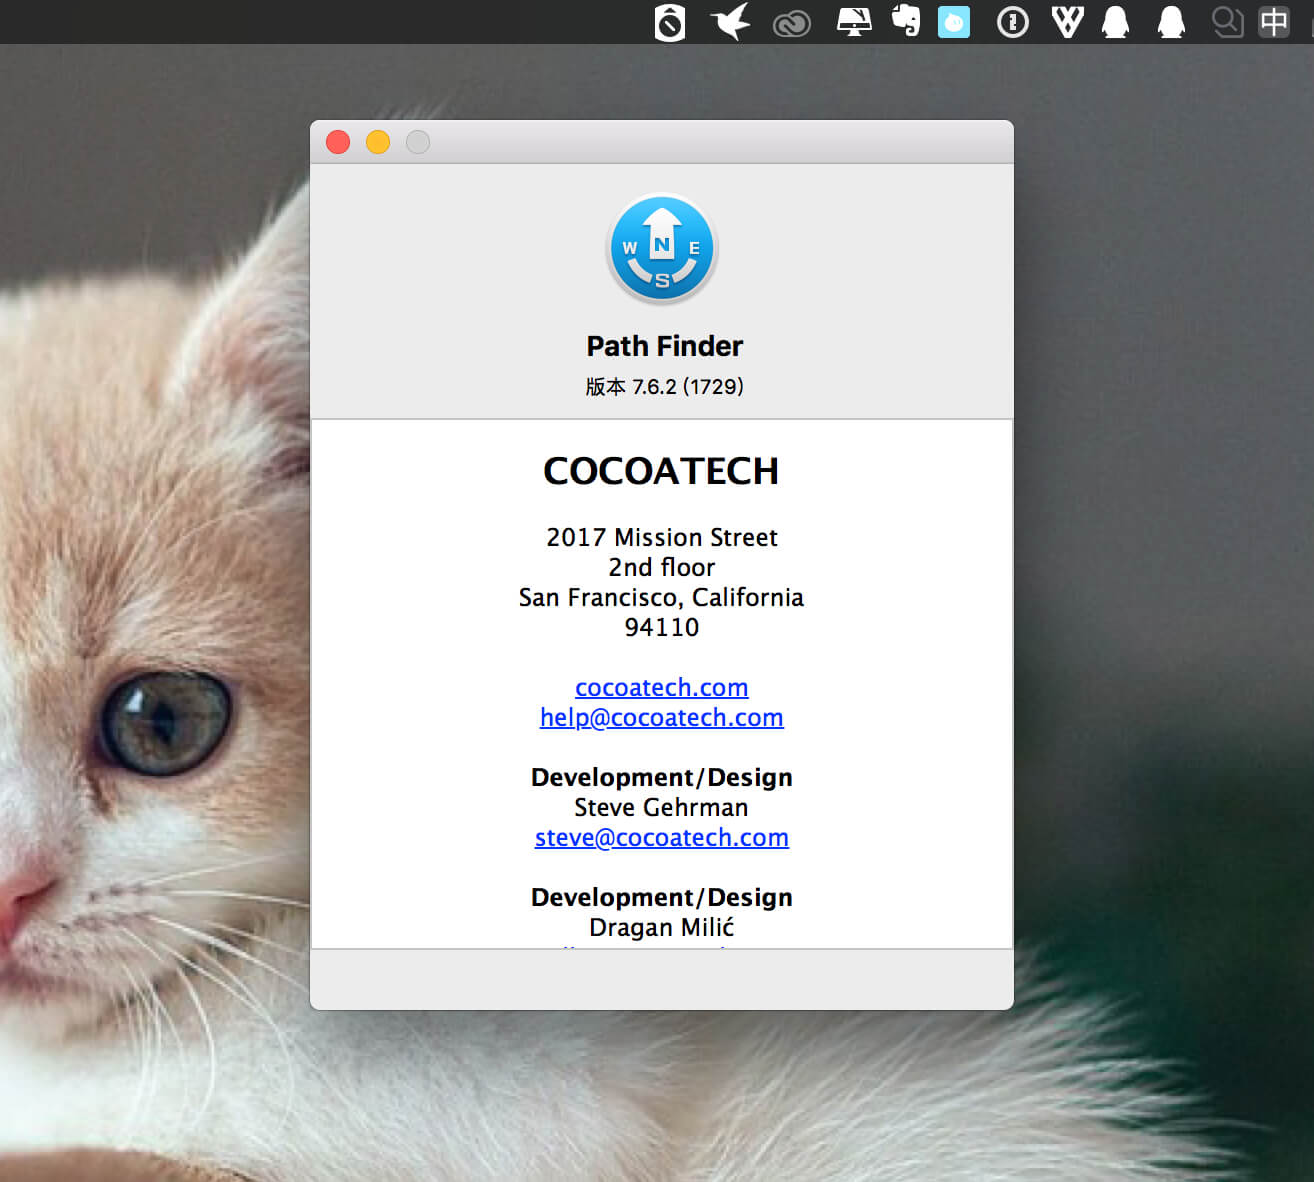
Task: Open the hummingbird icon in menu bar
Action: pos(731,21)
